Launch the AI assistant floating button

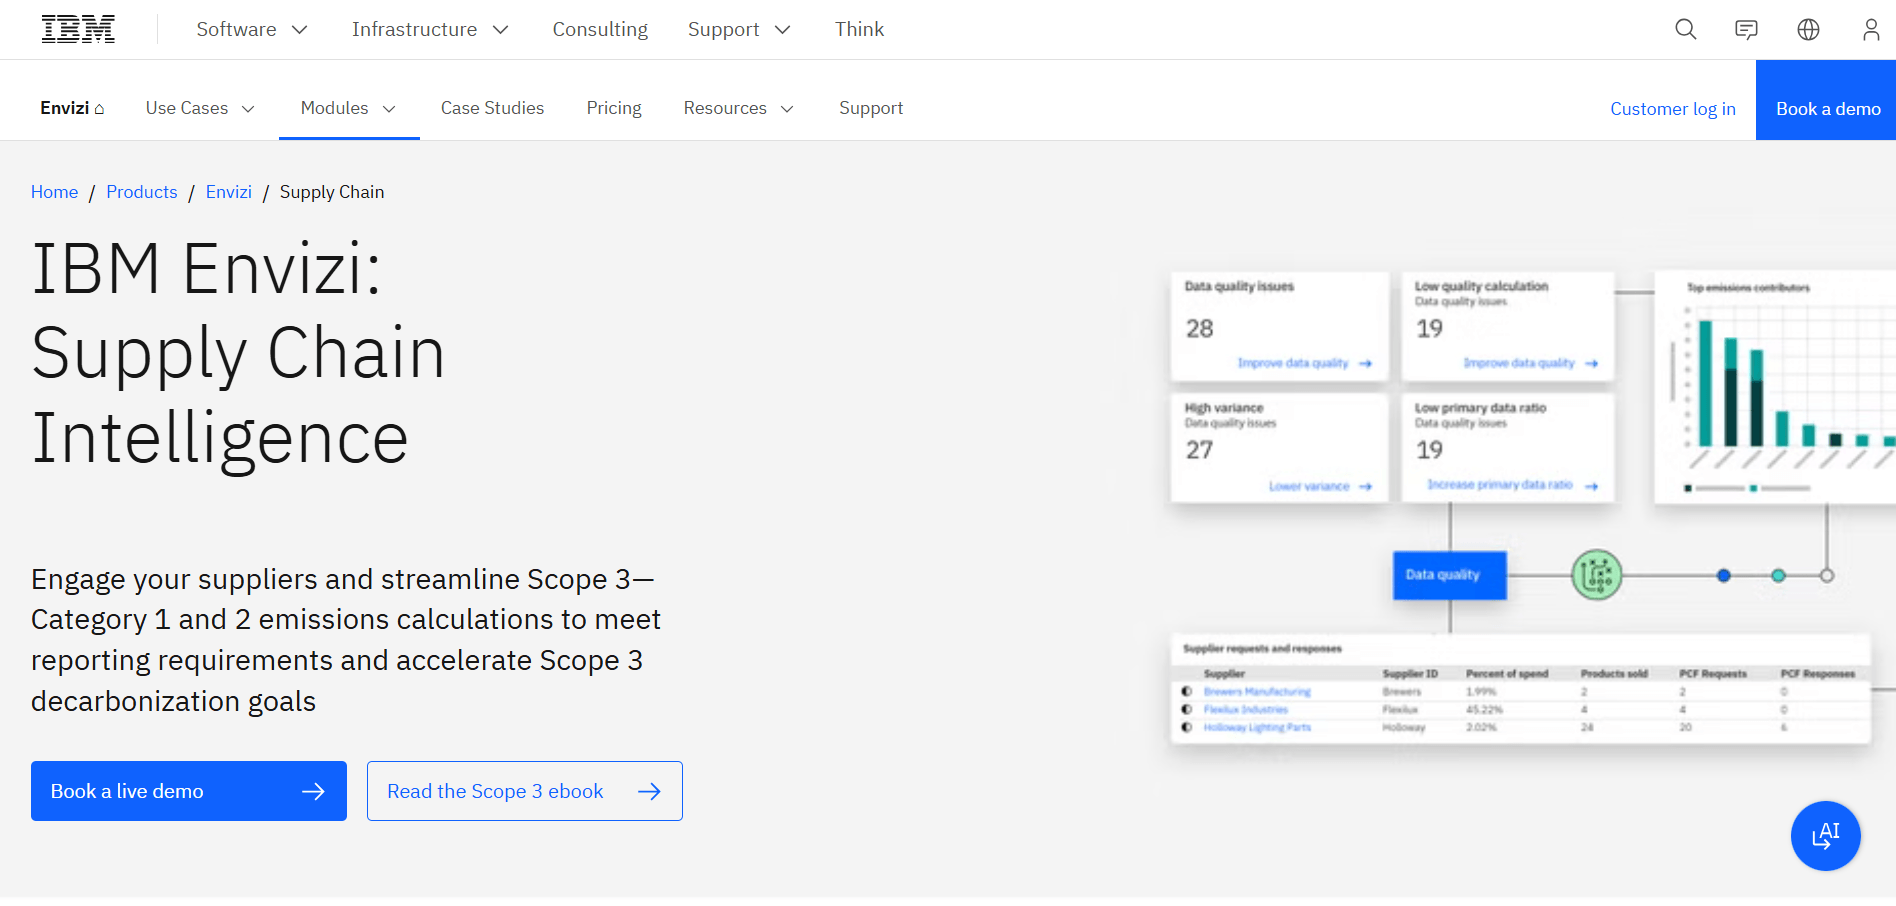click(1825, 835)
